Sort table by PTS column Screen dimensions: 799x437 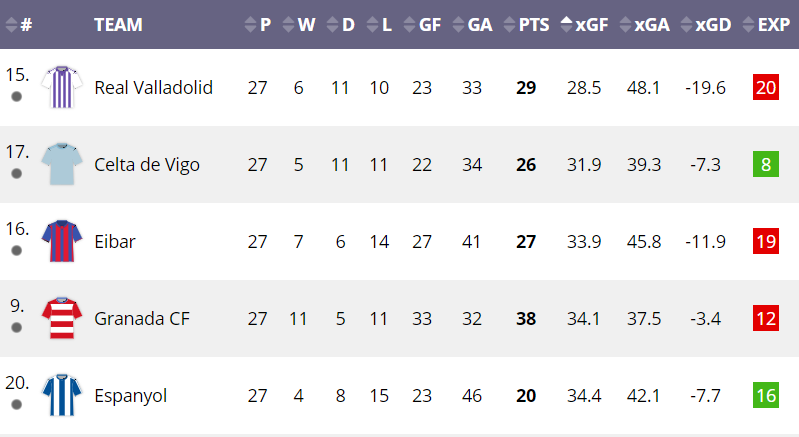coord(526,24)
